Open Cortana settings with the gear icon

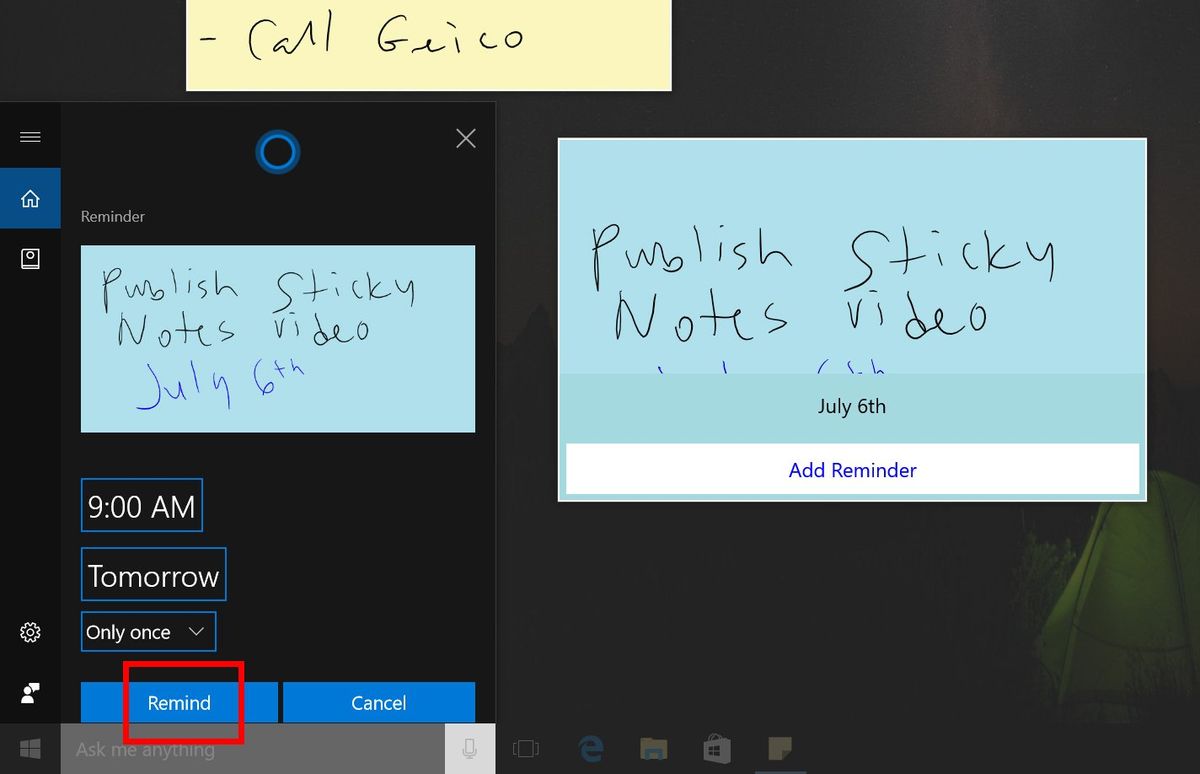[x=30, y=631]
